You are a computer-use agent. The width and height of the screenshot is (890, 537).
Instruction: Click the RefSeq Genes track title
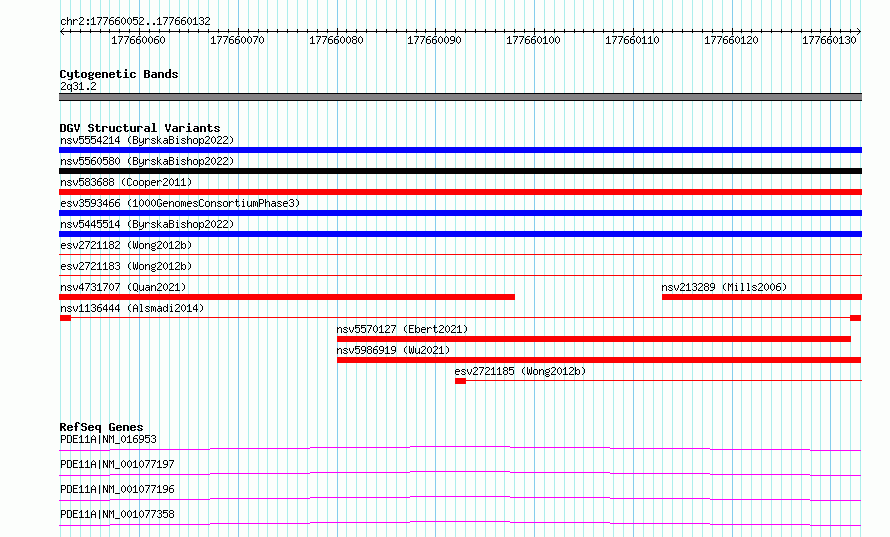[x=101, y=427]
